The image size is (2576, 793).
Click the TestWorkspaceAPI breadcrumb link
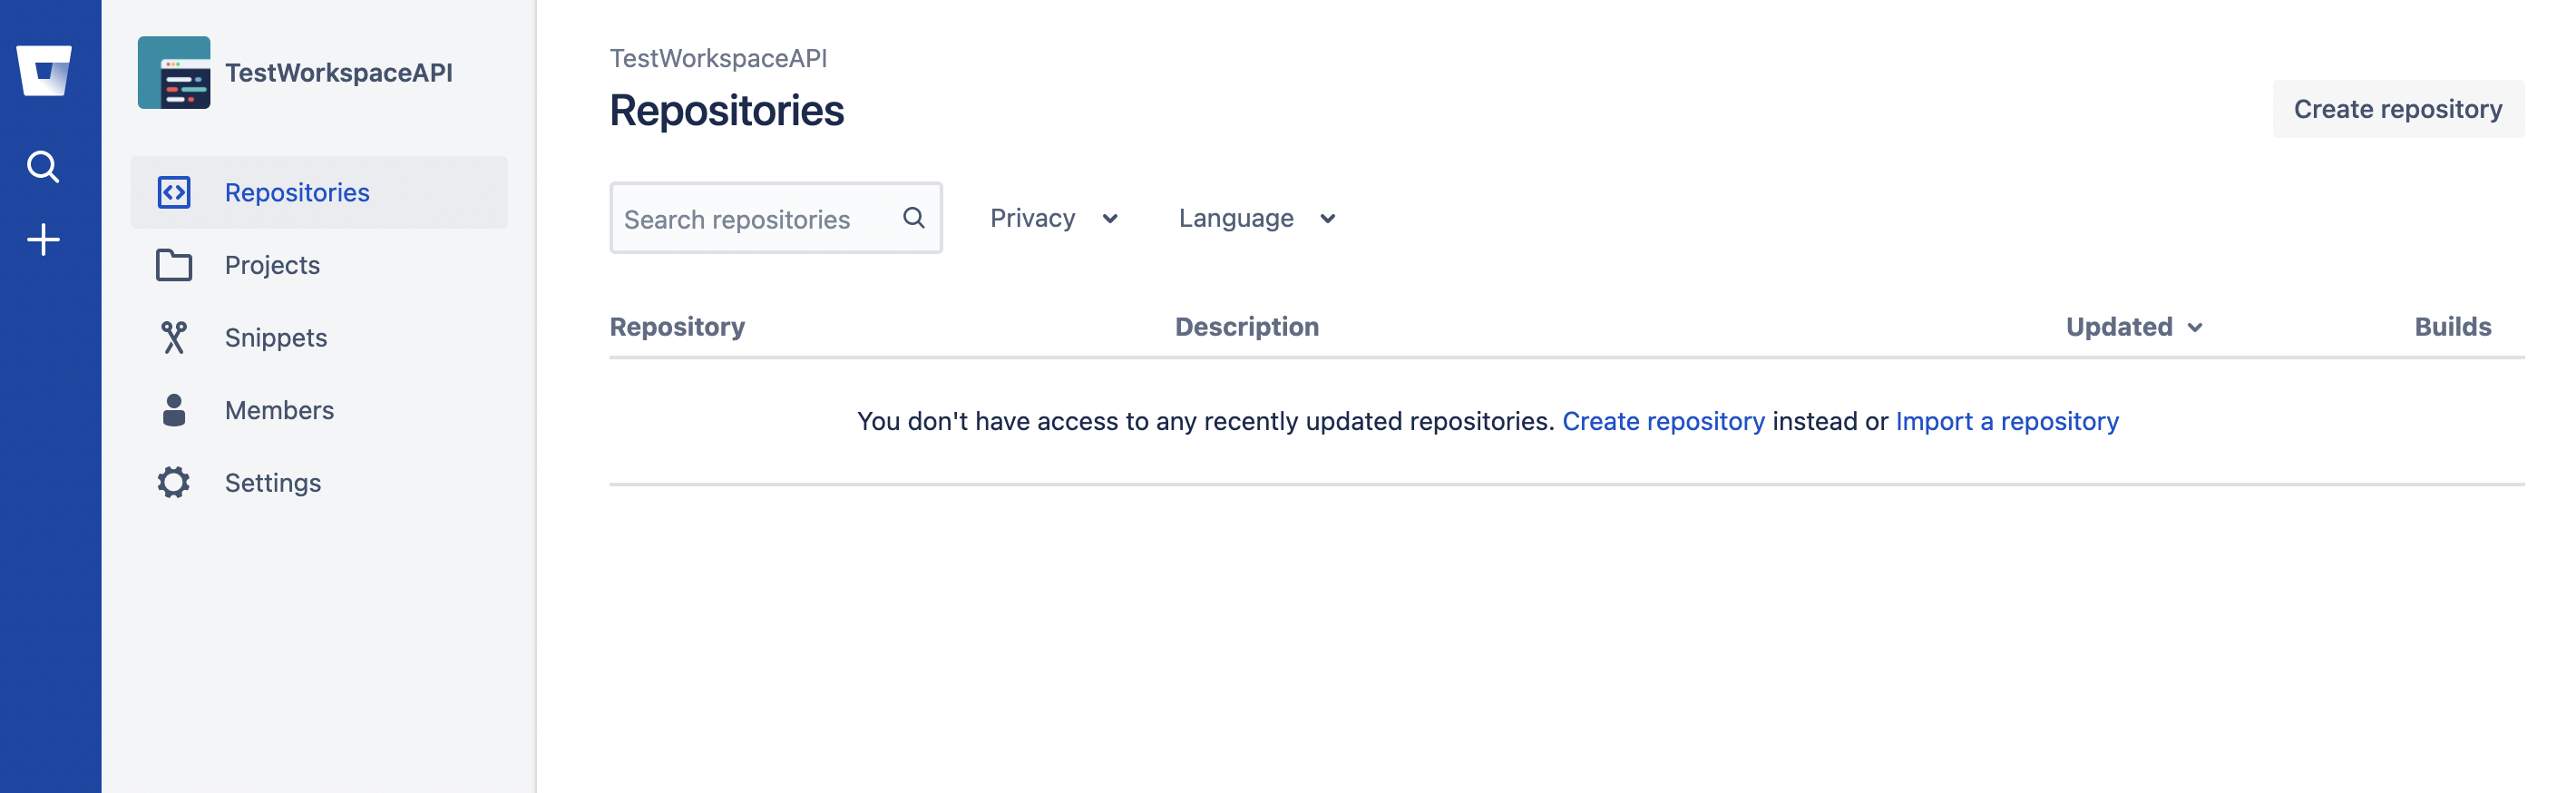719,58
